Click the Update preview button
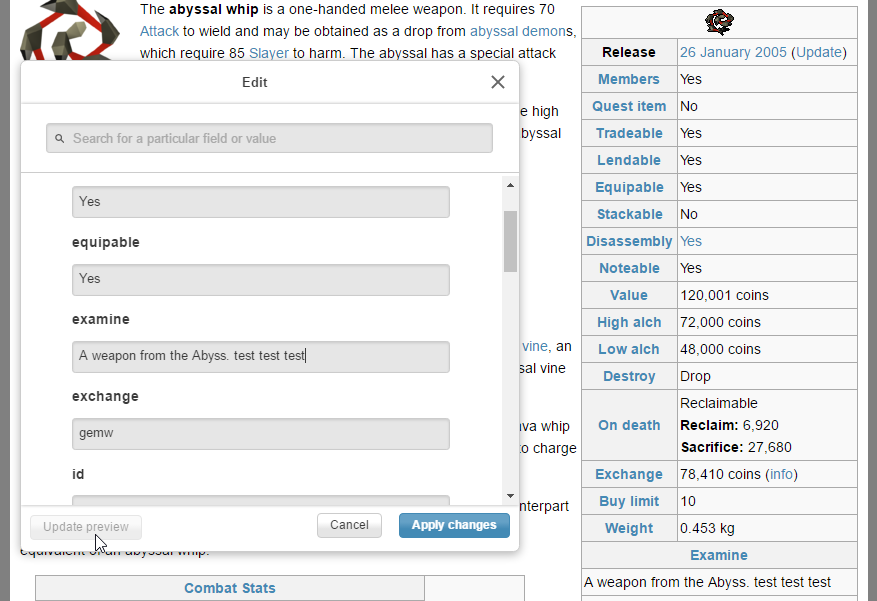 [x=86, y=526]
